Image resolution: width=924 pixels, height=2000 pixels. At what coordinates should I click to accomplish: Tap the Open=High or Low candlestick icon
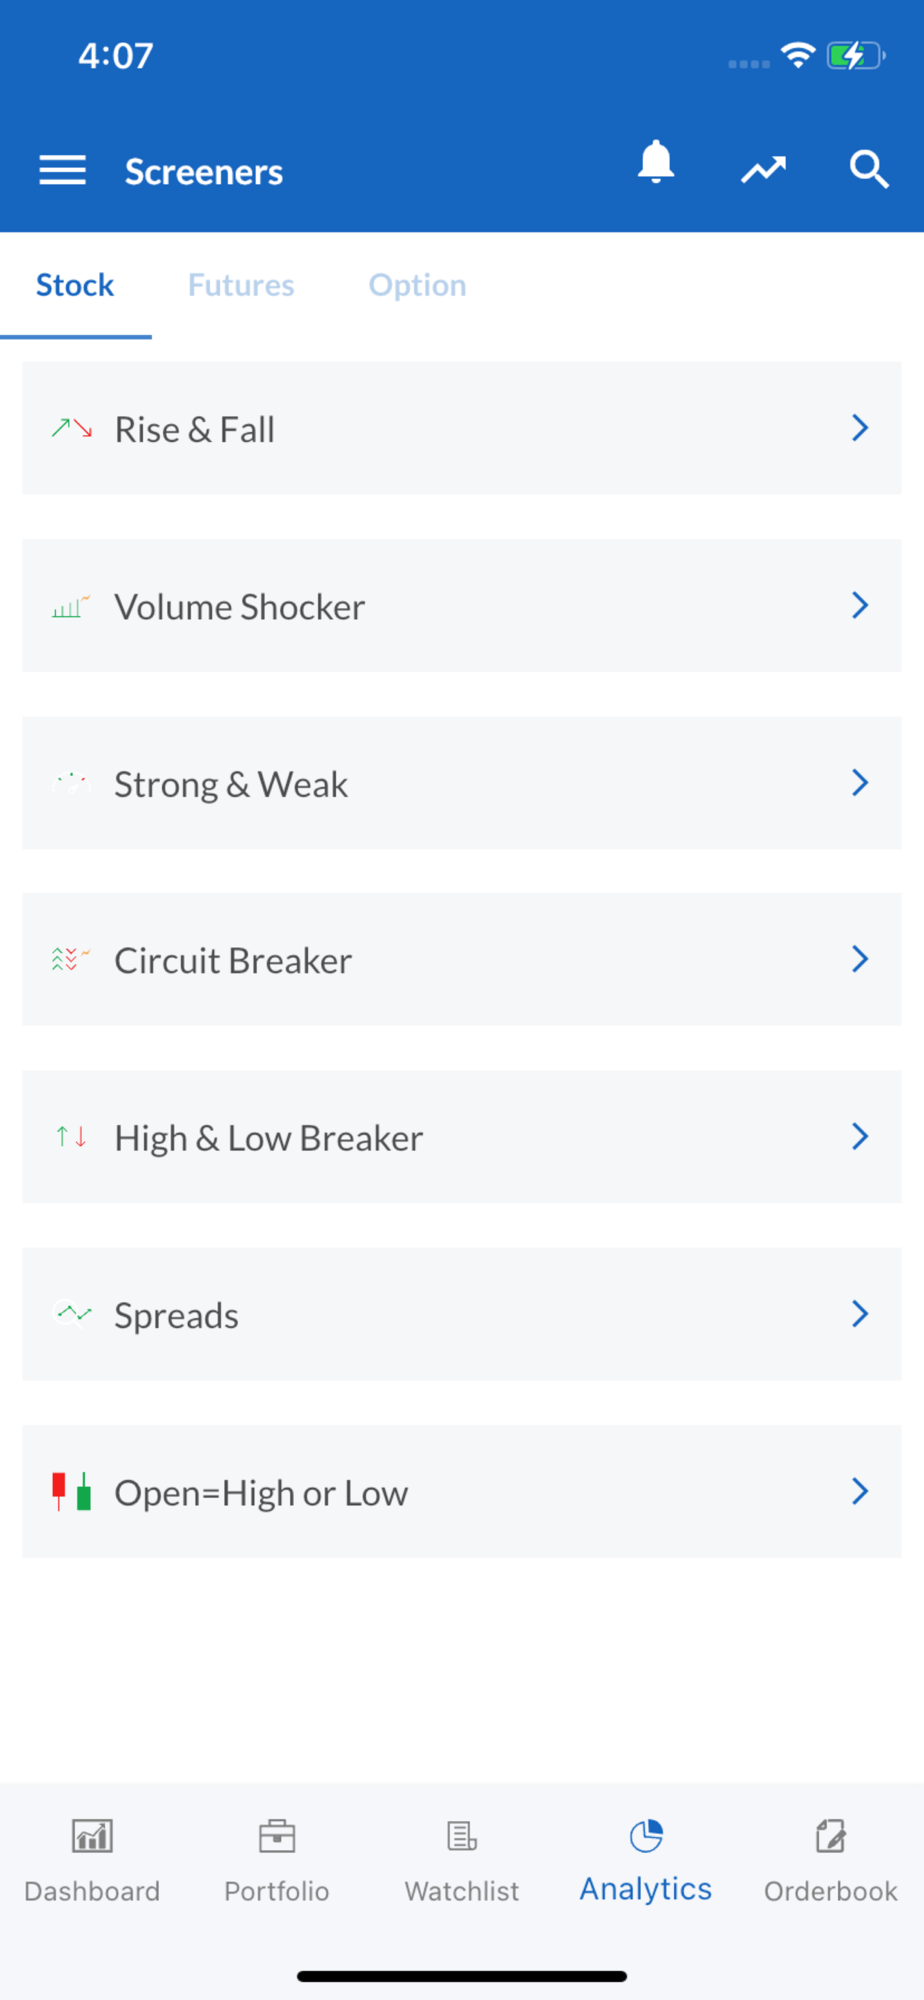pos(72,1491)
